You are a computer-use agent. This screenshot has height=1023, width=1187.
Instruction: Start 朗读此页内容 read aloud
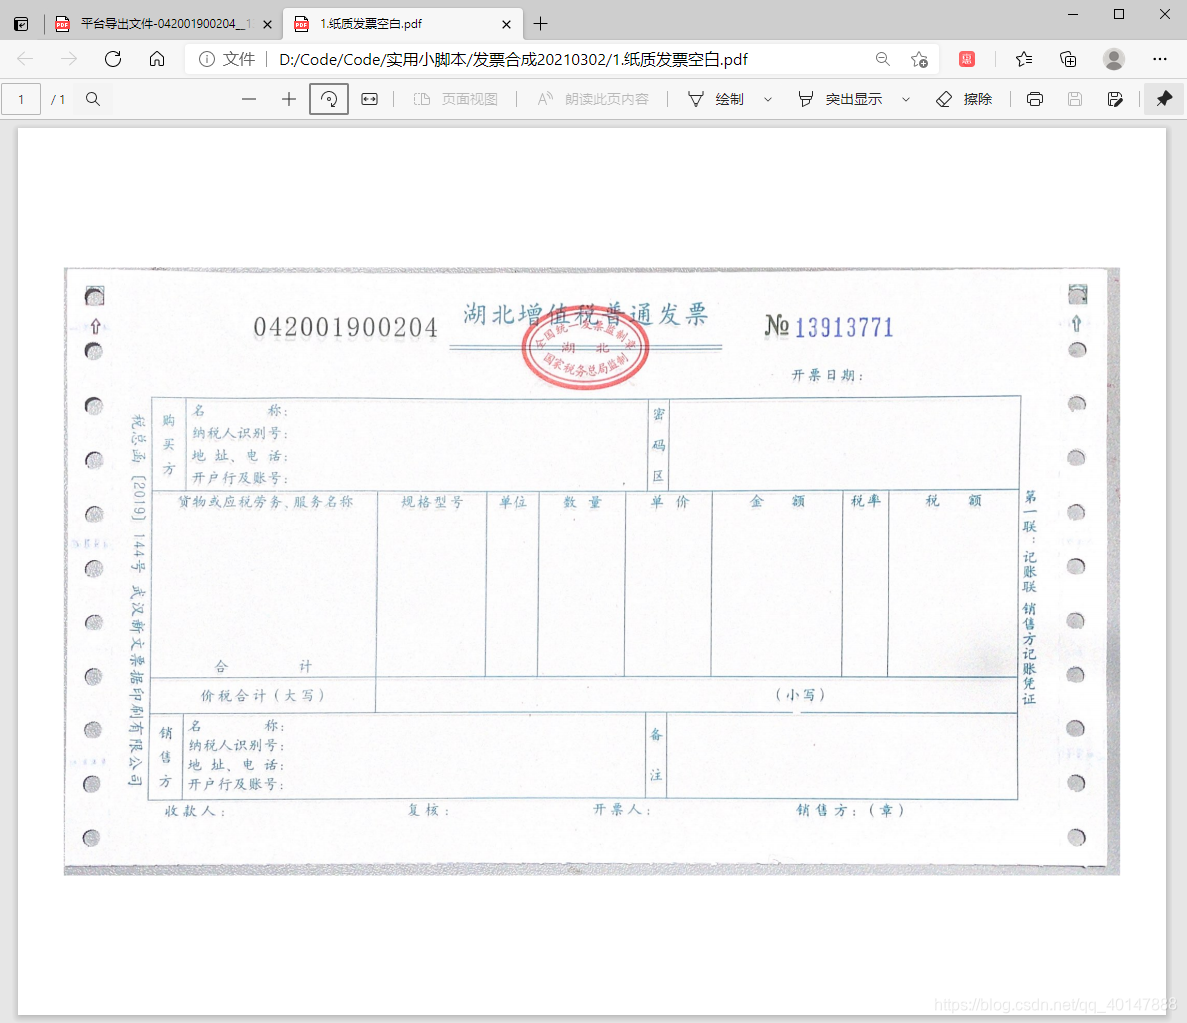click(x=593, y=99)
